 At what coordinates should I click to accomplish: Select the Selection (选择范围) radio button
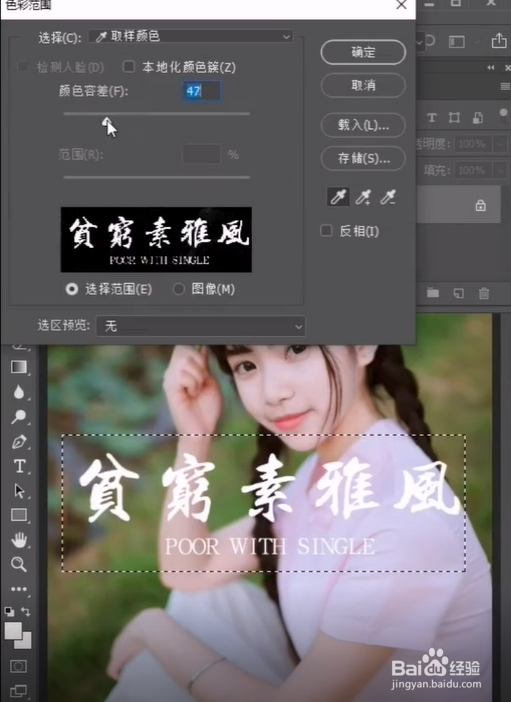click(x=72, y=289)
